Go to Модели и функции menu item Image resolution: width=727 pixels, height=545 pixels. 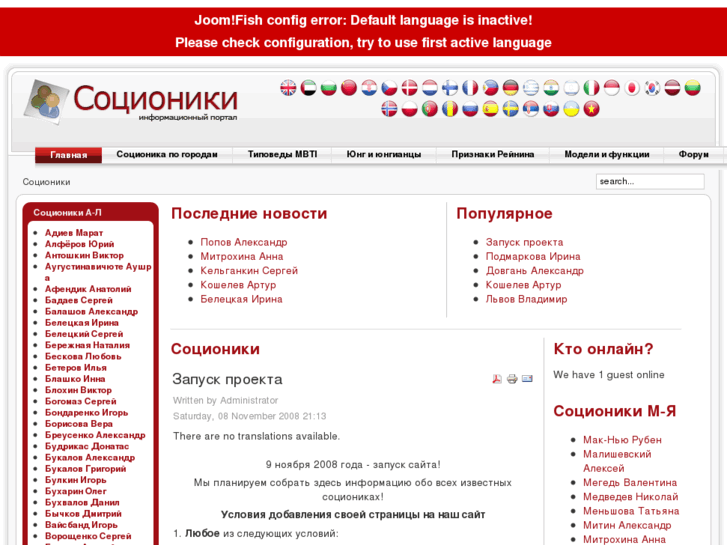point(606,154)
